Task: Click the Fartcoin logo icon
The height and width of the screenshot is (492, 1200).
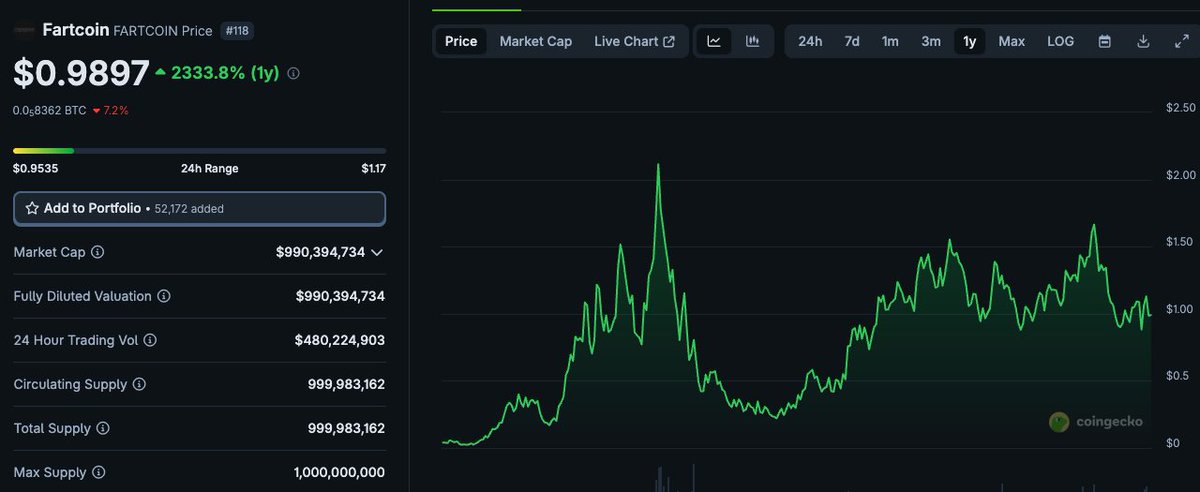Action: pos(24,30)
